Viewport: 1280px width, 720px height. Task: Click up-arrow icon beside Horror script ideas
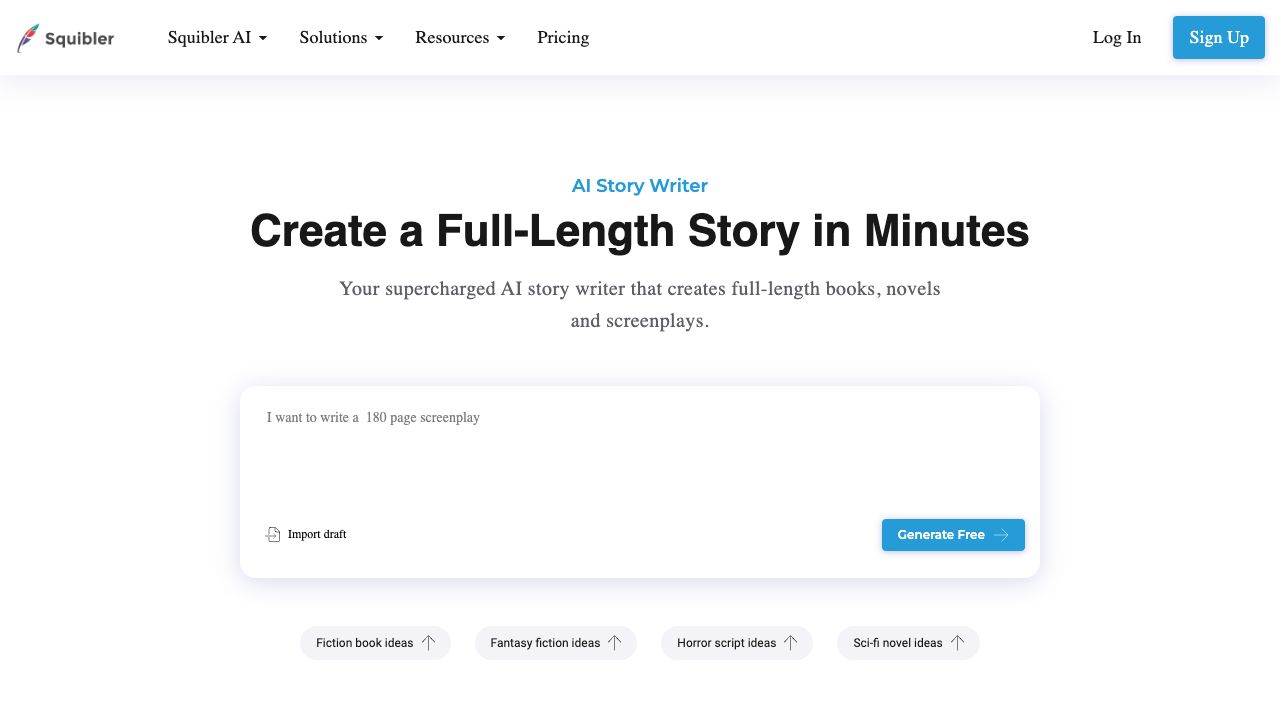[791, 643]
